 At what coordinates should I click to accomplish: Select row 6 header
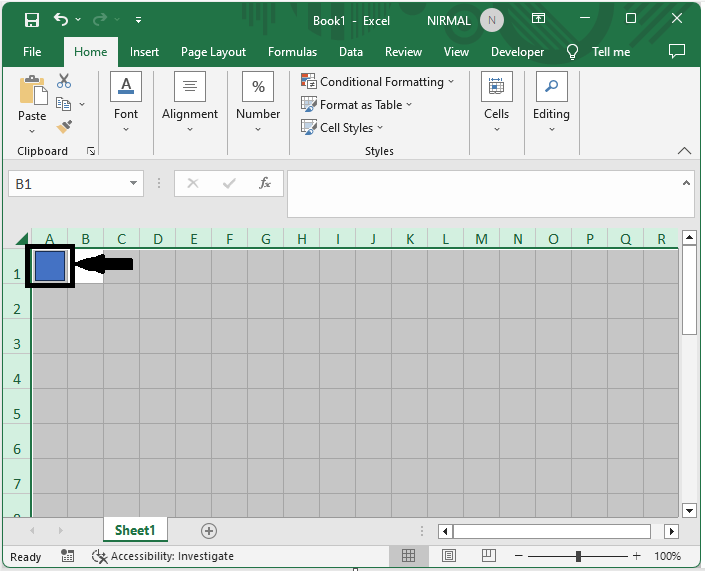[x=17, y=442]
